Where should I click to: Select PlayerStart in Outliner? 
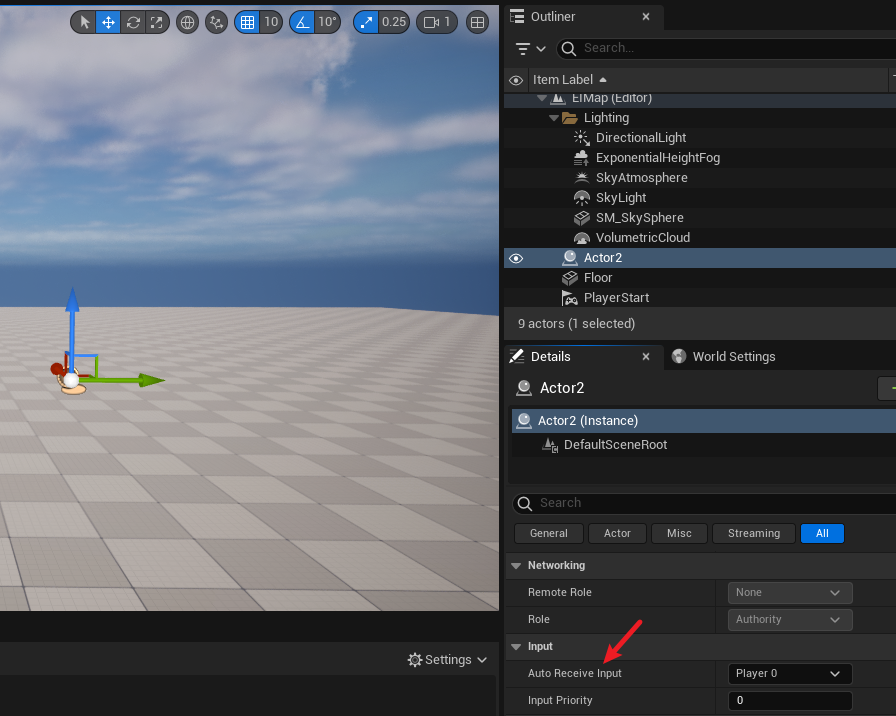616,298
